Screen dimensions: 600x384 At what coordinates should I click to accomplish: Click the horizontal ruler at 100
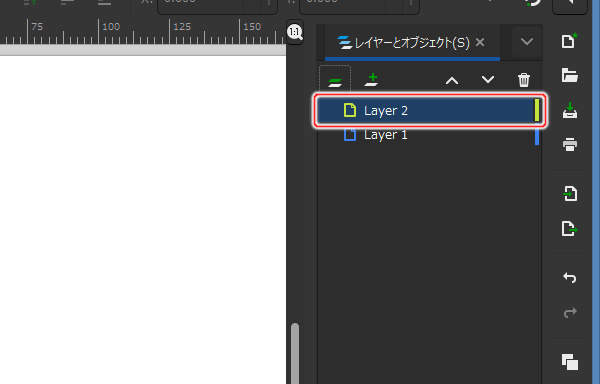pyautogui.click(x=111, y=27)
